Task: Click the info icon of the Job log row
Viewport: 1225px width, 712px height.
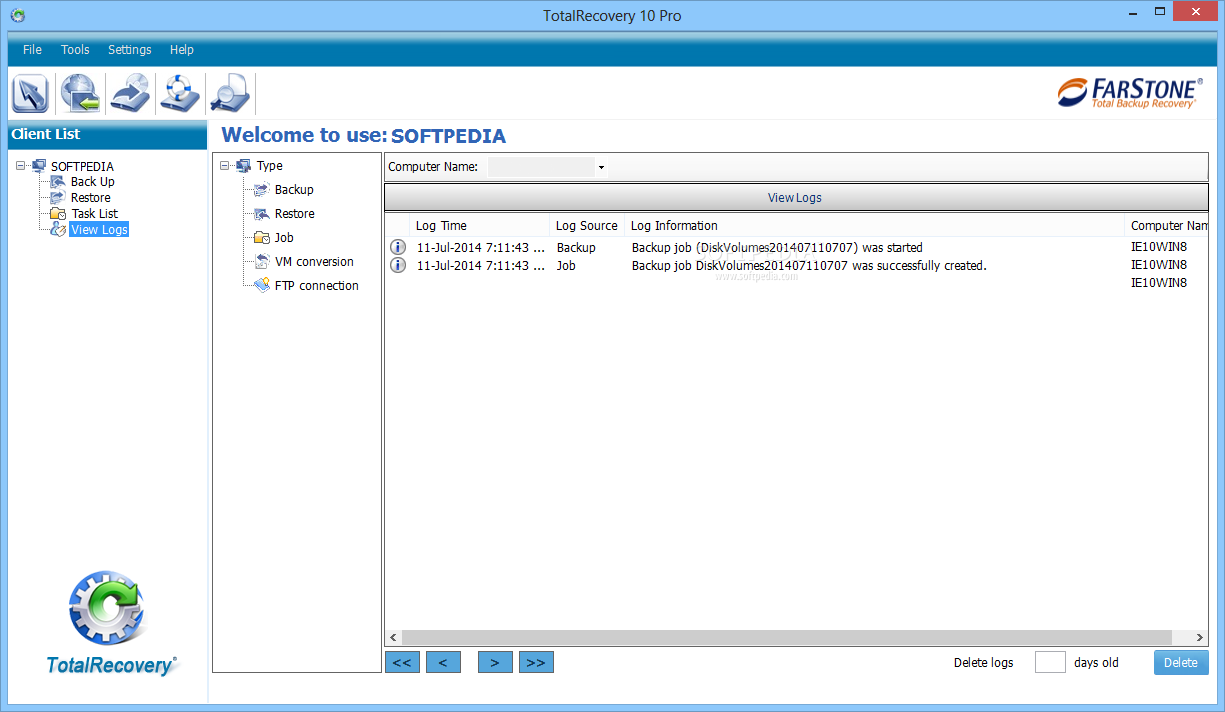Action: coord(398,265)
